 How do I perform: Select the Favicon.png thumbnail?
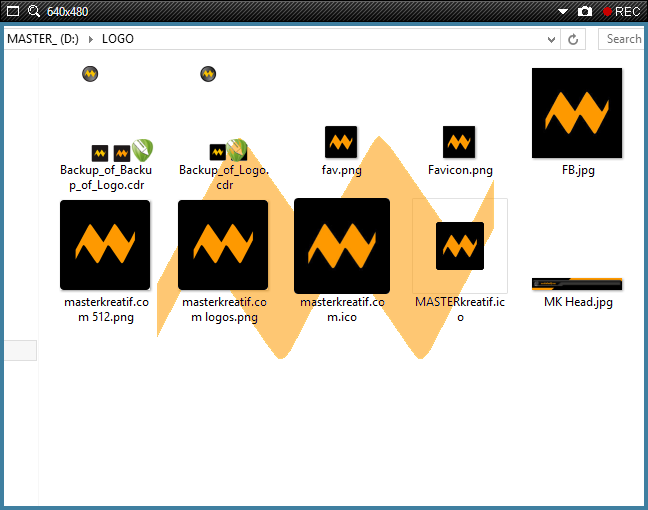click(x=459, y=142)
